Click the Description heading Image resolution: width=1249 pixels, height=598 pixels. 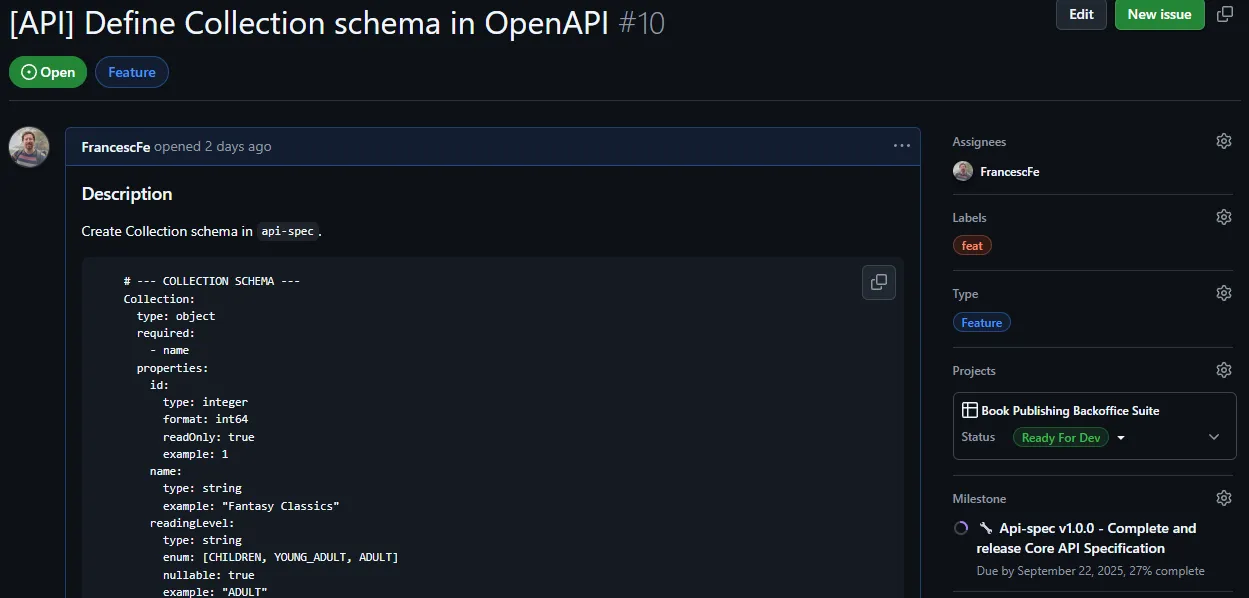pyautogui.click(x=127, y=194)
